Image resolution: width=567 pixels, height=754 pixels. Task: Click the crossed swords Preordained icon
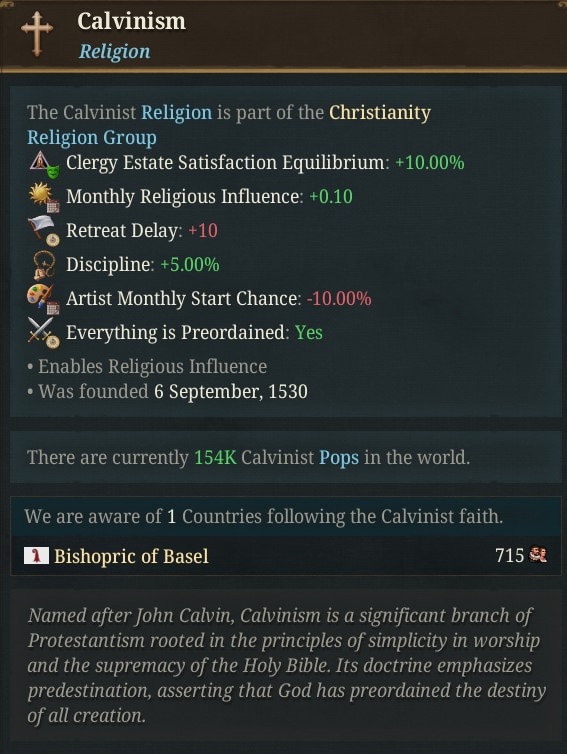tap(44, 333)
